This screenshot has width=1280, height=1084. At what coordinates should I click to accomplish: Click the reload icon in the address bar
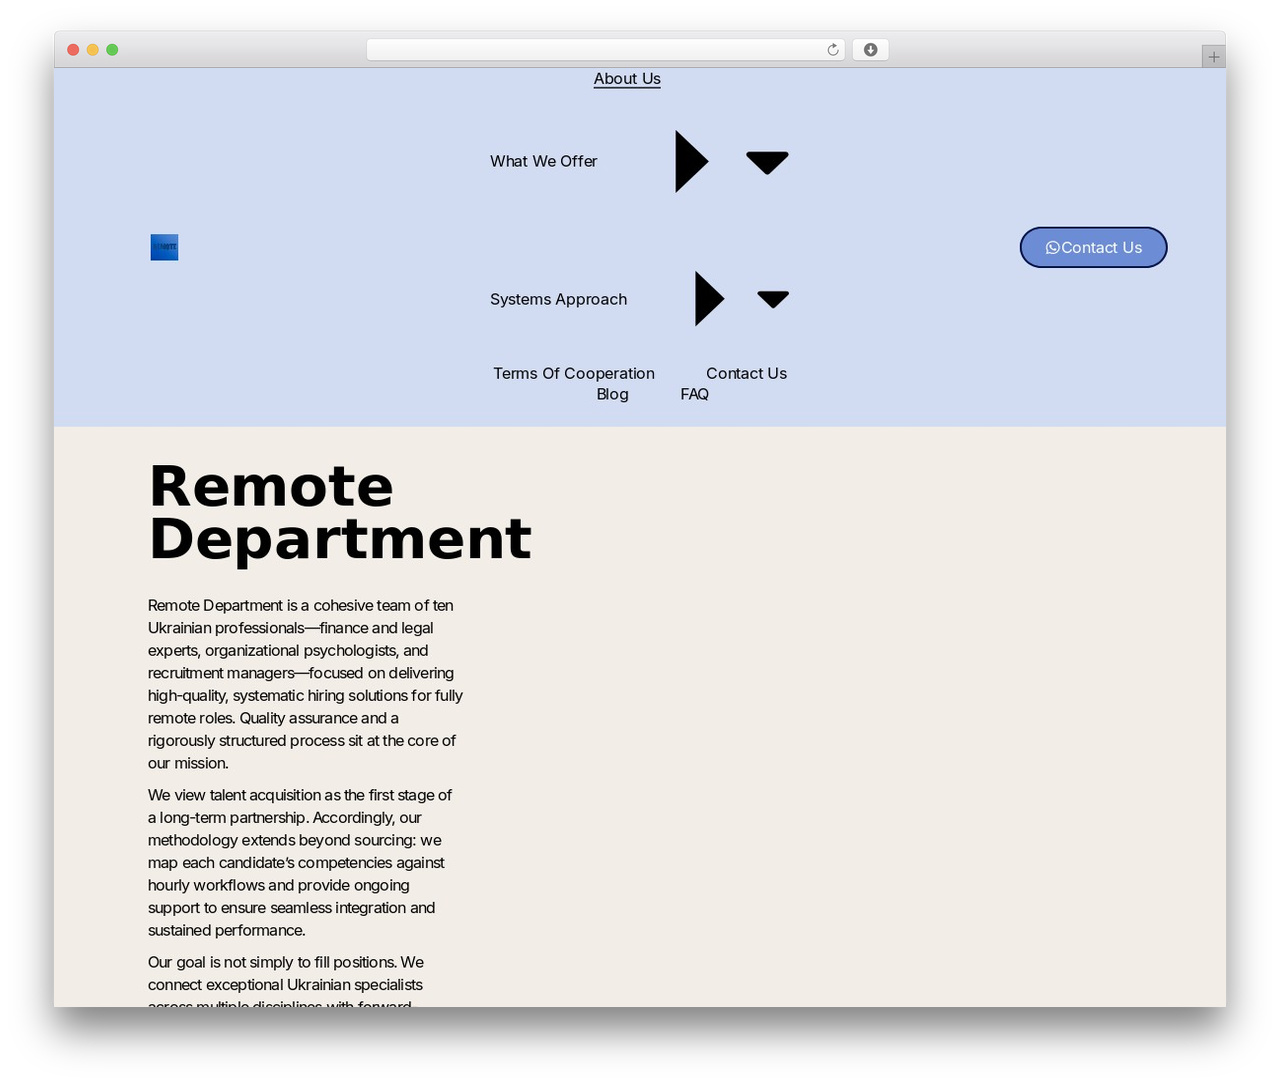tap(832, 50)
